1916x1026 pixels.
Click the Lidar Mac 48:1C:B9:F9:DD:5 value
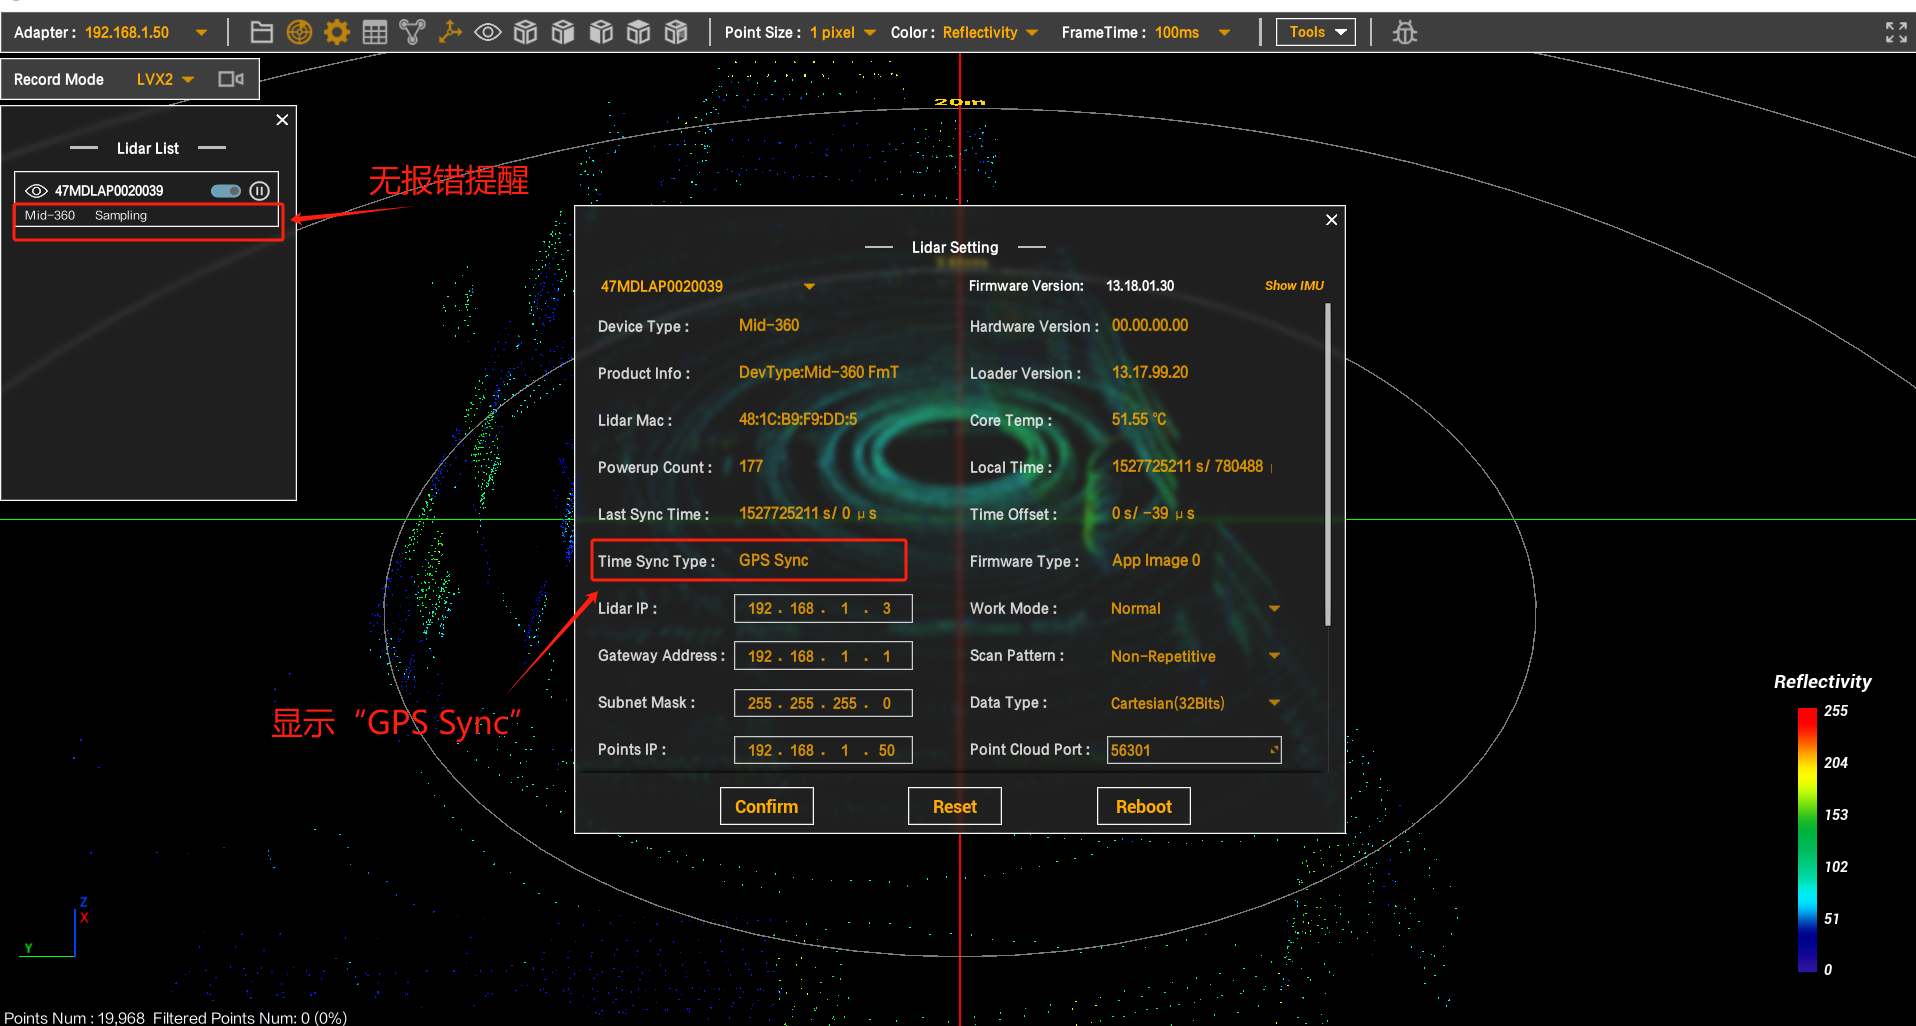tap(798, 420)
